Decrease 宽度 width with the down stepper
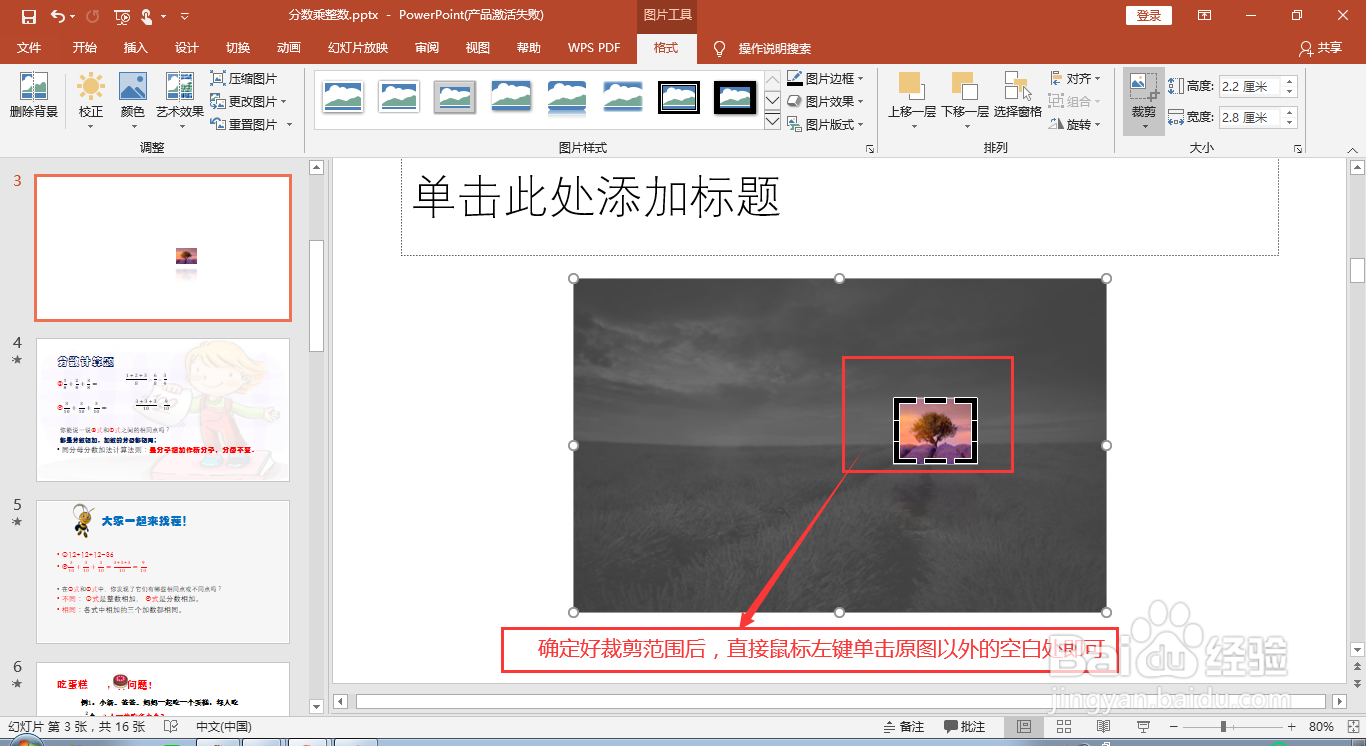The image size is (1366, 746). pos(1290,123)
